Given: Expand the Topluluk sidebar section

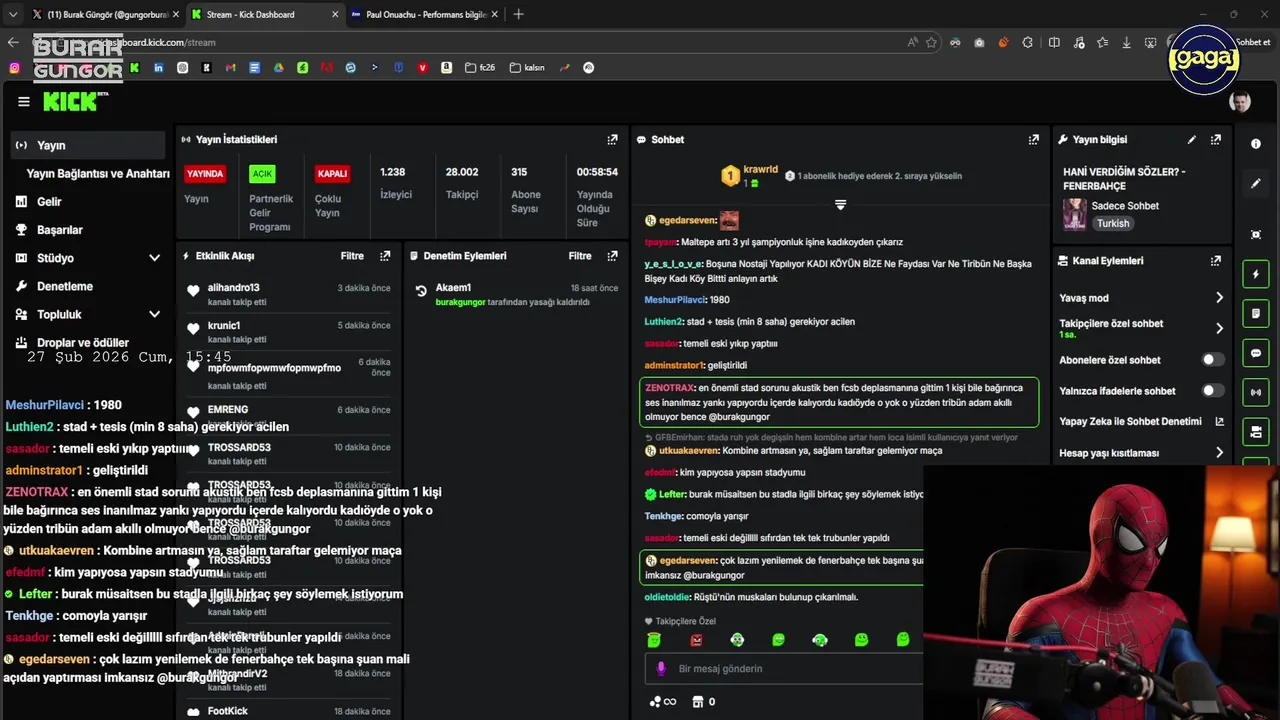Looking at the screenshot, I should (x=154, y=314).
